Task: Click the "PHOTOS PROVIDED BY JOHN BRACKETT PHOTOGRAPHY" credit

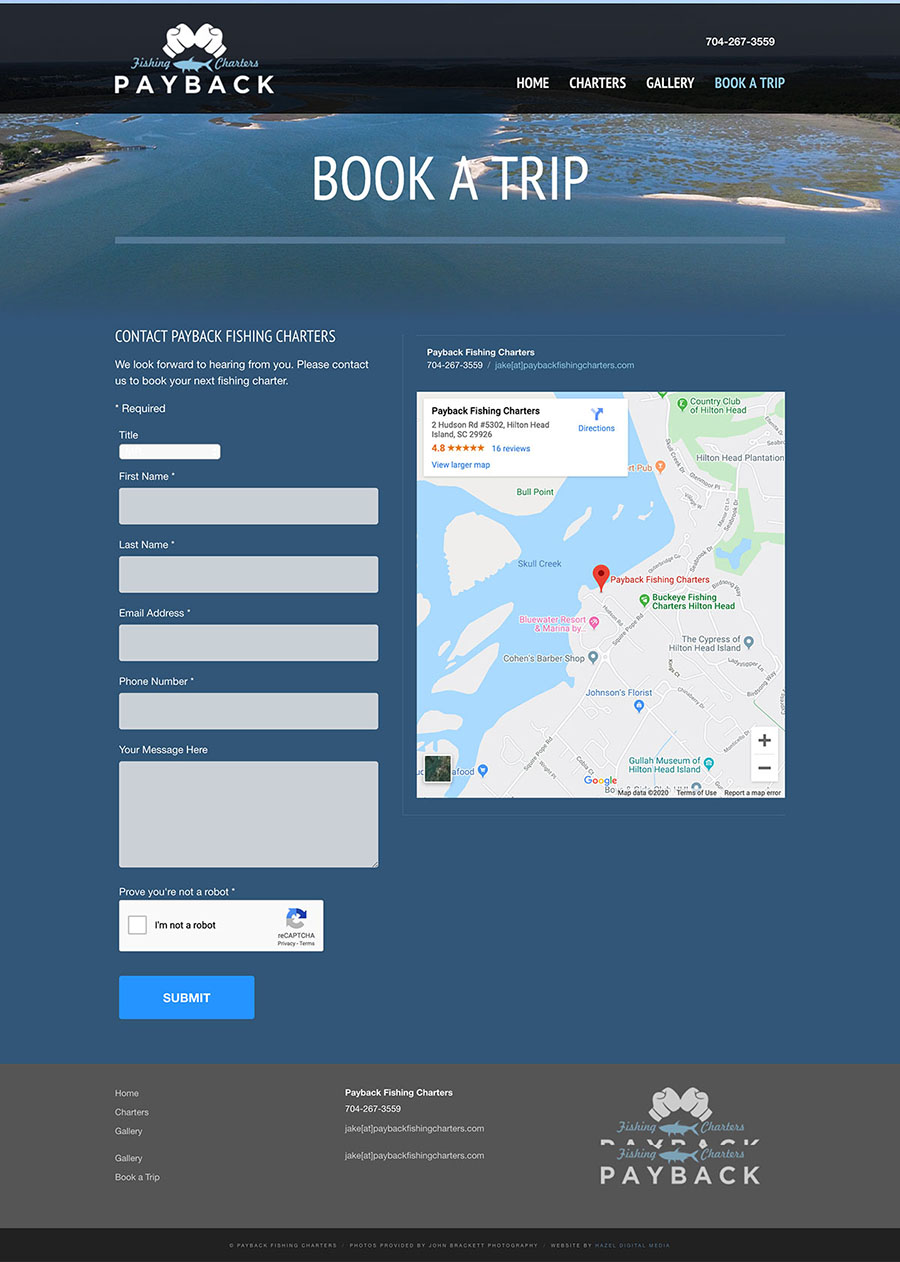Action: (x=444, y=1245)
